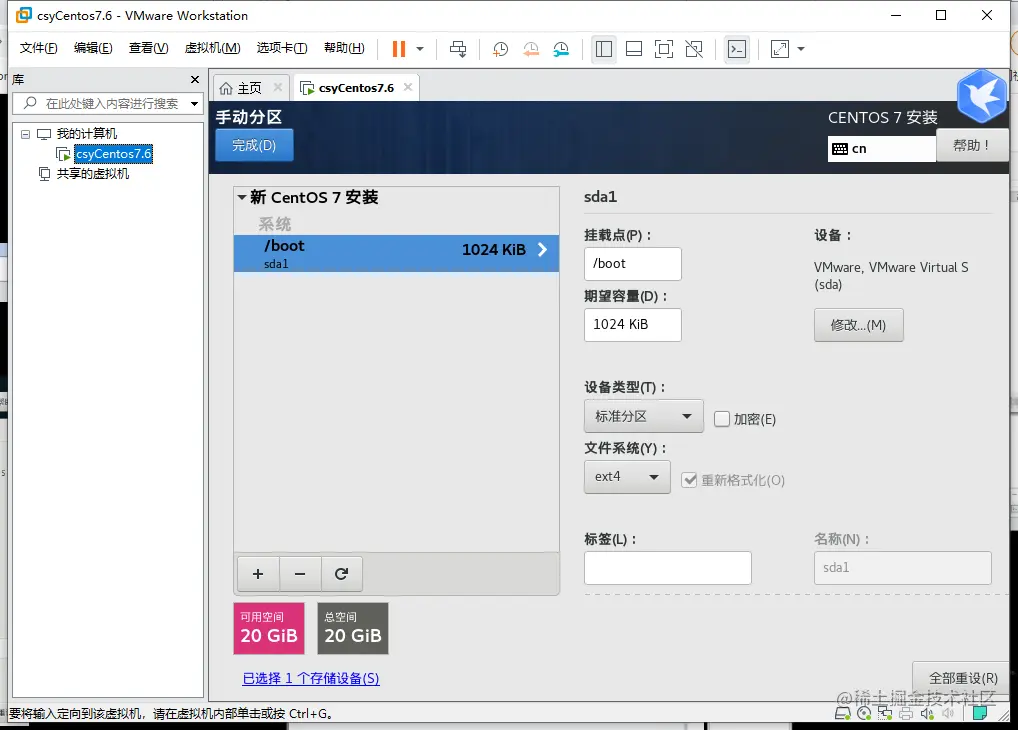Open the 已选择 1 个存储设备(S) link
The width and height of the screenshot is (1018, 730).
click(311, 678)
